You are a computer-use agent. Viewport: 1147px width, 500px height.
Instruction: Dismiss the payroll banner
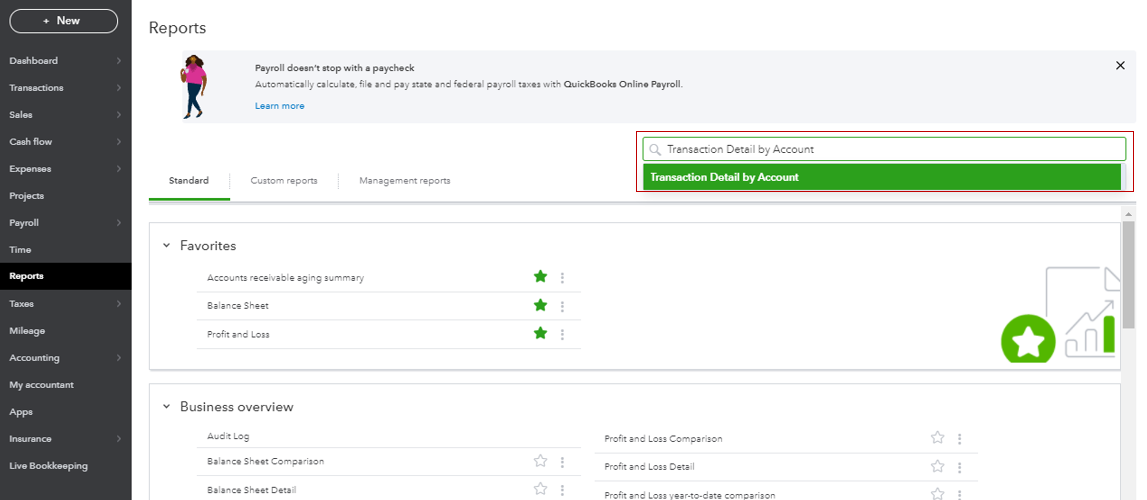[x=1120, y=65]
